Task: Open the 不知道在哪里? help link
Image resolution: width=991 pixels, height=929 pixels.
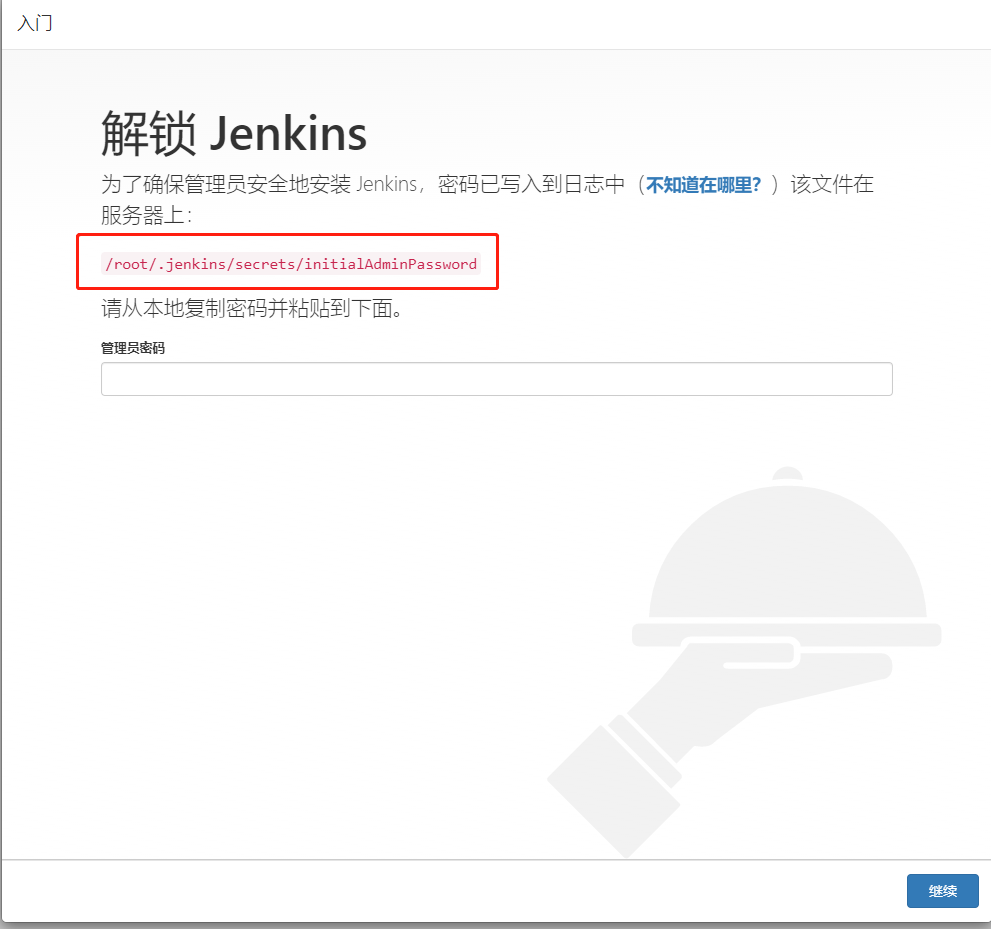Action: tap(703, 185)
